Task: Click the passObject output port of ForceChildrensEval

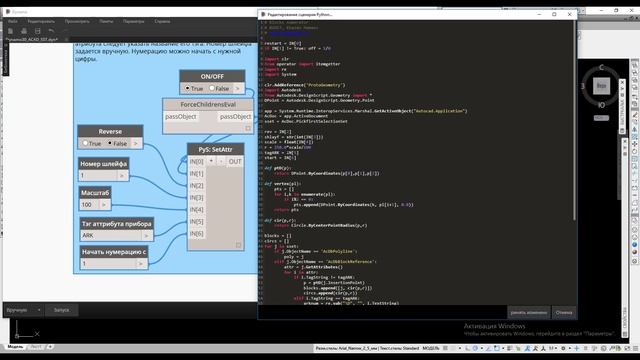Action: pos(236,117)
